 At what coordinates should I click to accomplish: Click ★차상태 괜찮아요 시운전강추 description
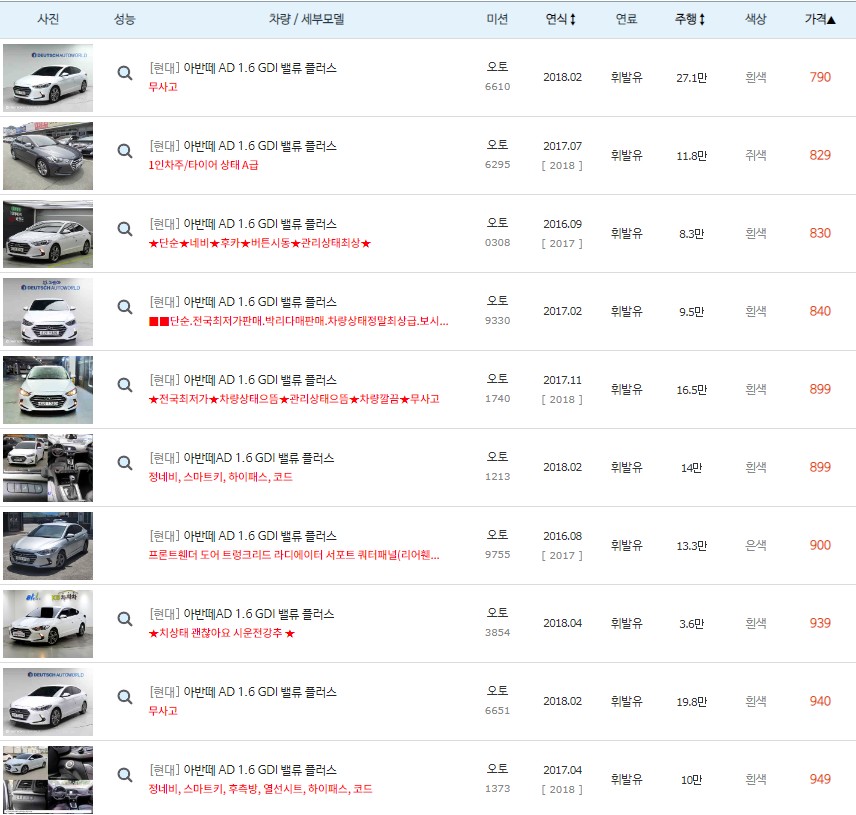222,633
